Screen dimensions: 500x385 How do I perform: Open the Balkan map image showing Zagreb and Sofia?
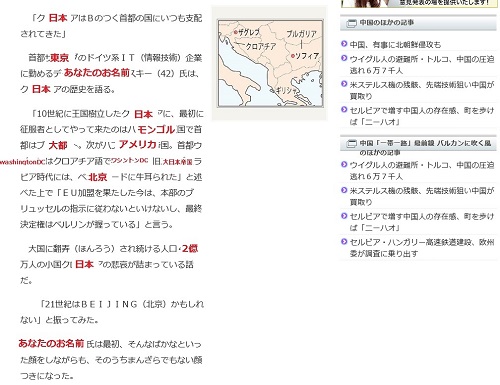point(270,63)
